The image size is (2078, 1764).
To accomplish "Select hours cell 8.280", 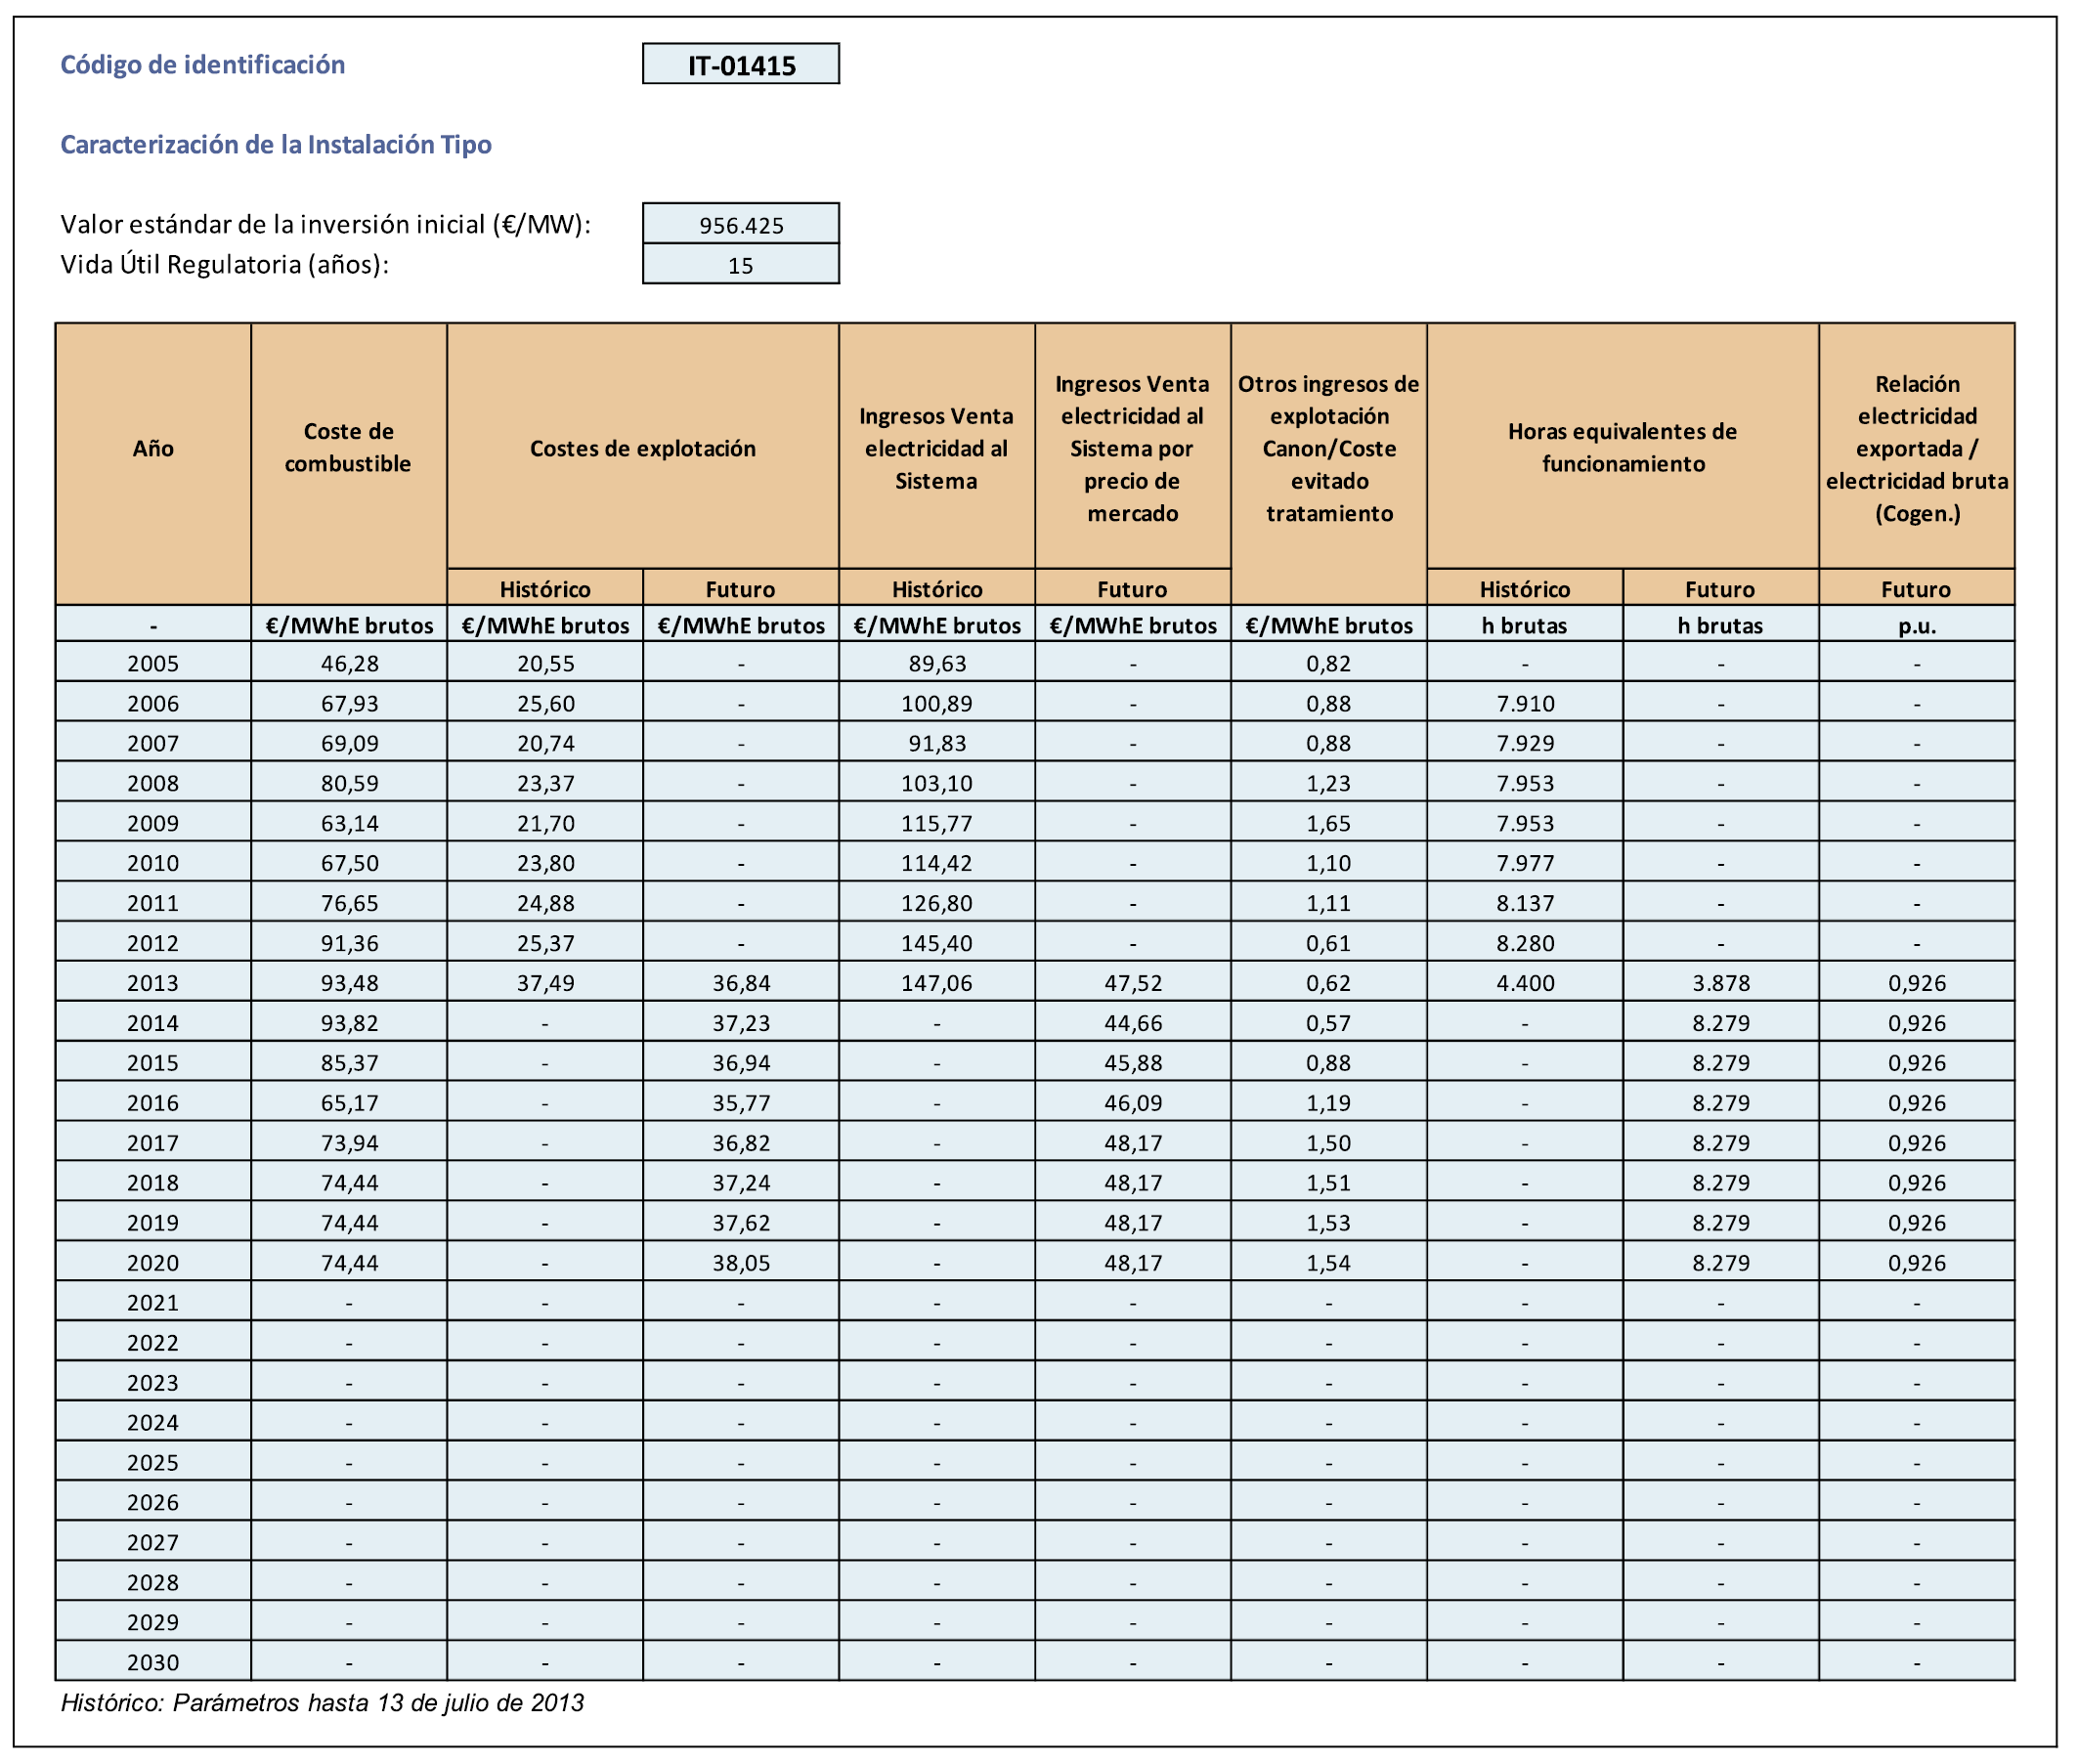I will coord(1525,943).
